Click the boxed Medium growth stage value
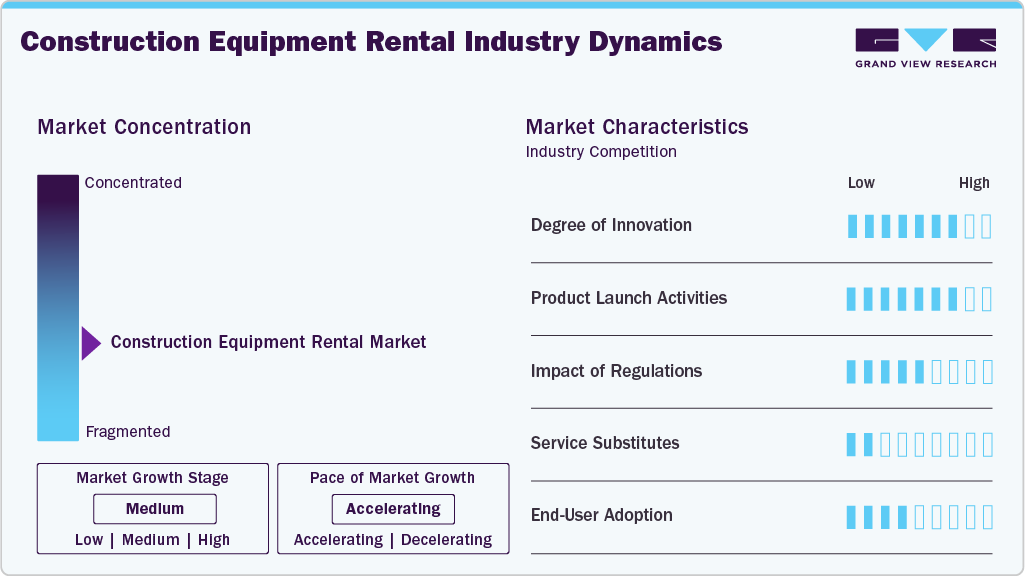The width and height of the screenshot is (1025, 576). tap(155, 509)
